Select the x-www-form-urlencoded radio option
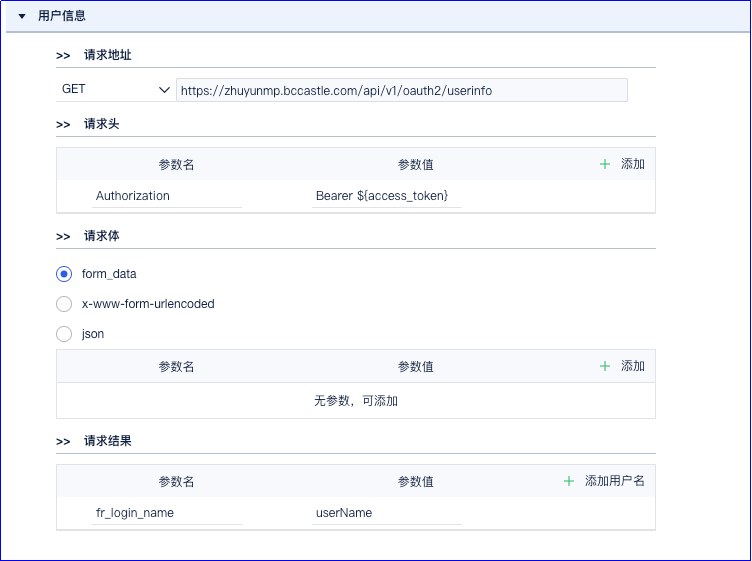This screenshot has height=561, width=752. (x=64, y=304)
